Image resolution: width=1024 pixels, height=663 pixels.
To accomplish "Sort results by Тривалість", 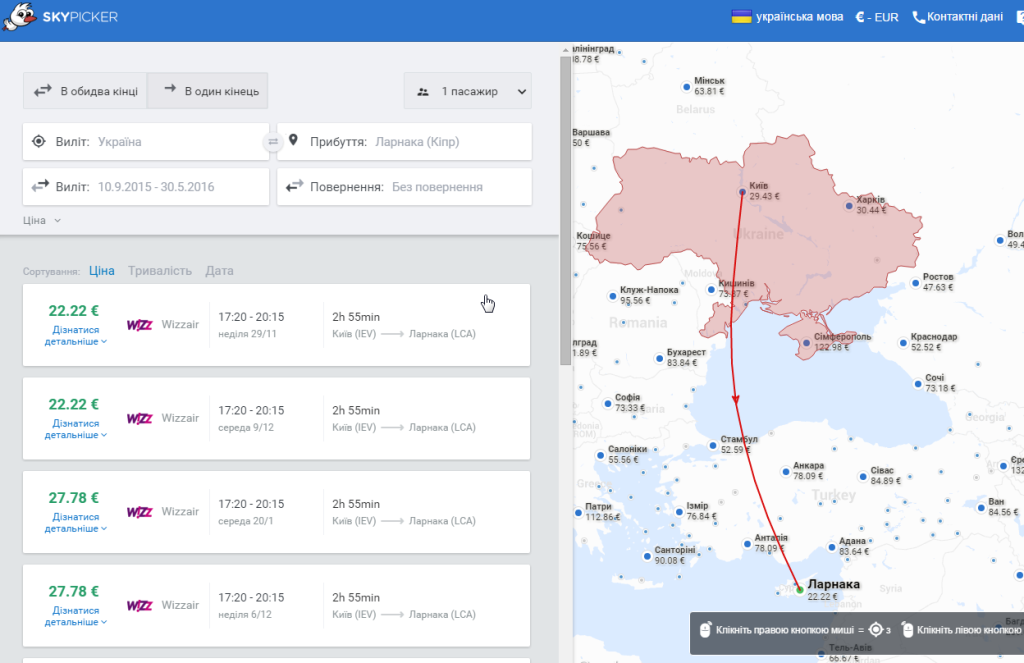I will pos(160,270).
